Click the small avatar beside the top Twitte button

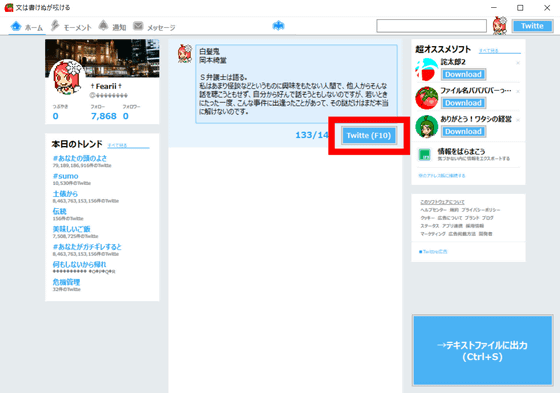pyautogui.click(x=500, y=26)
